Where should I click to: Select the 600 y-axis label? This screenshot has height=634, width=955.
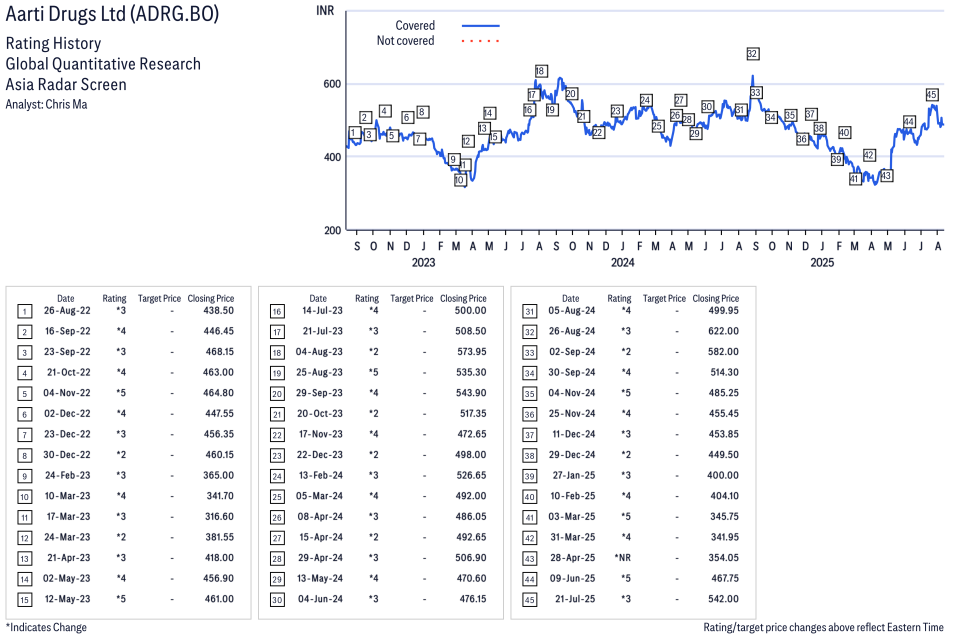coord(332,84)
